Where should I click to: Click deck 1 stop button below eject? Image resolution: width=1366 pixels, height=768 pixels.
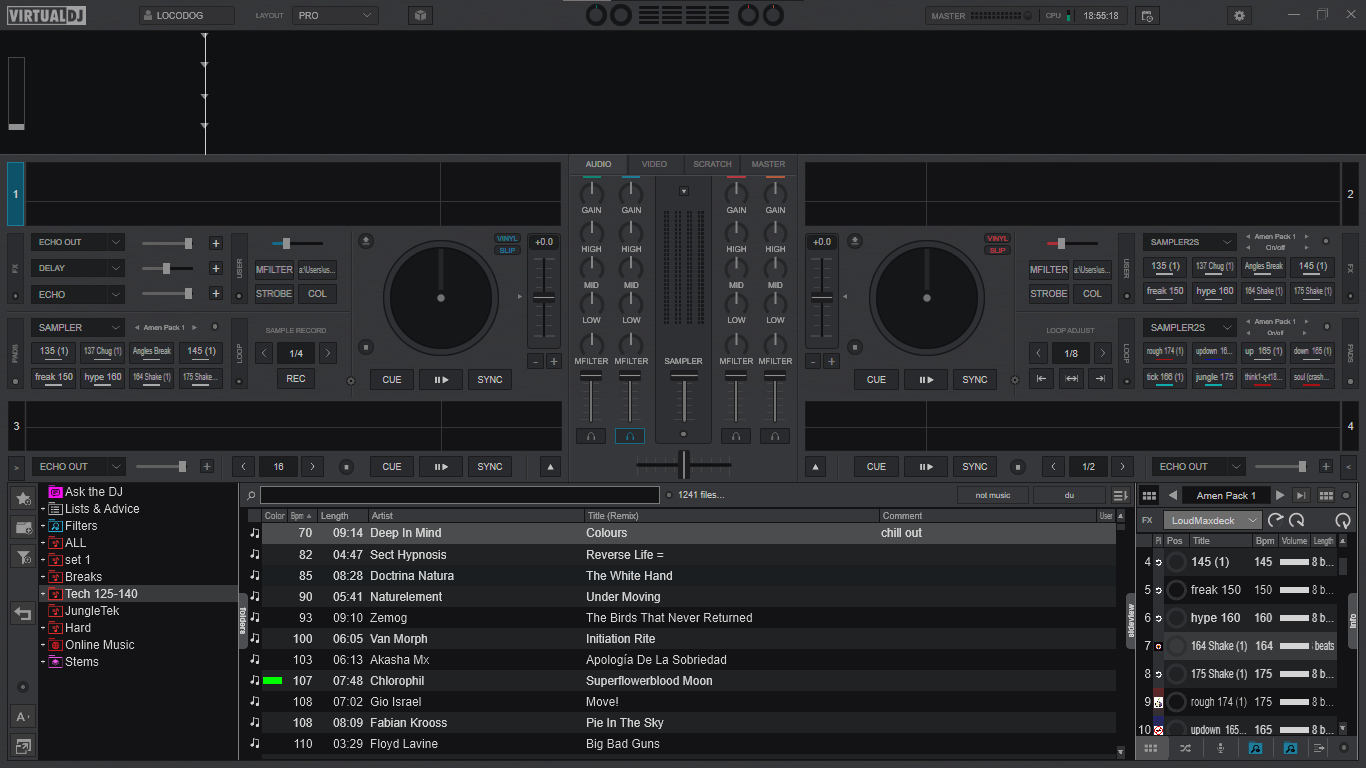366,347
